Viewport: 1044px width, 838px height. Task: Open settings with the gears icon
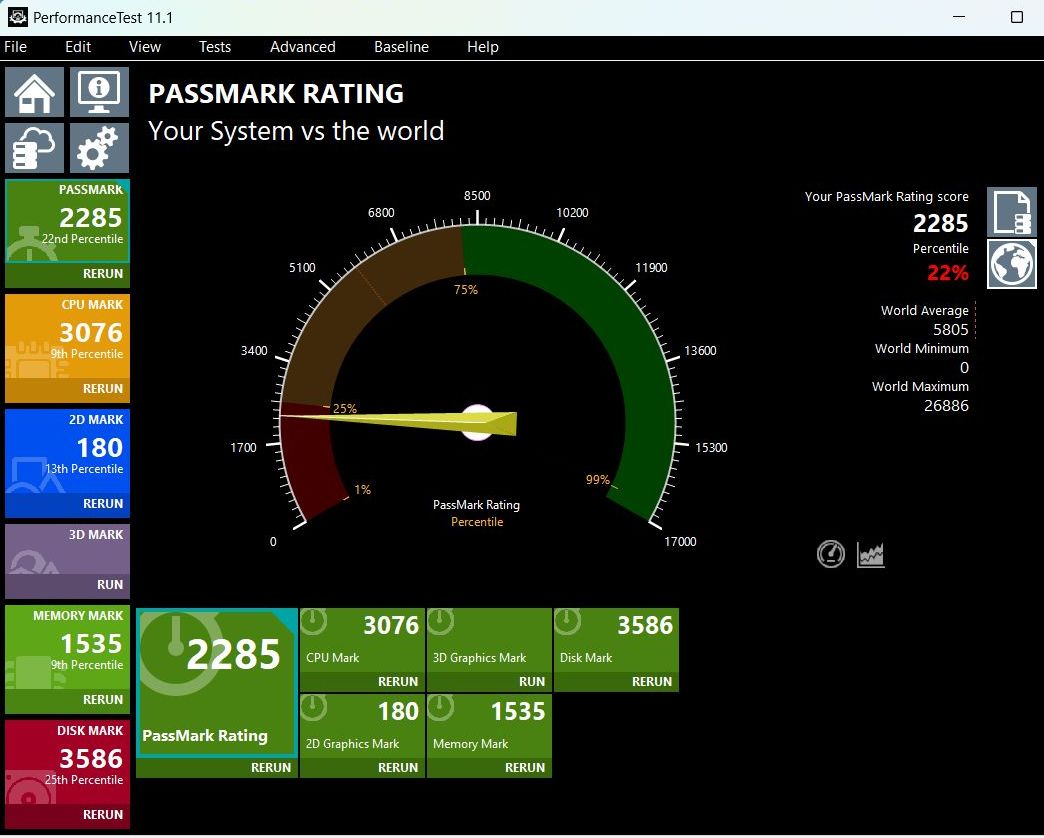[99, 148]
